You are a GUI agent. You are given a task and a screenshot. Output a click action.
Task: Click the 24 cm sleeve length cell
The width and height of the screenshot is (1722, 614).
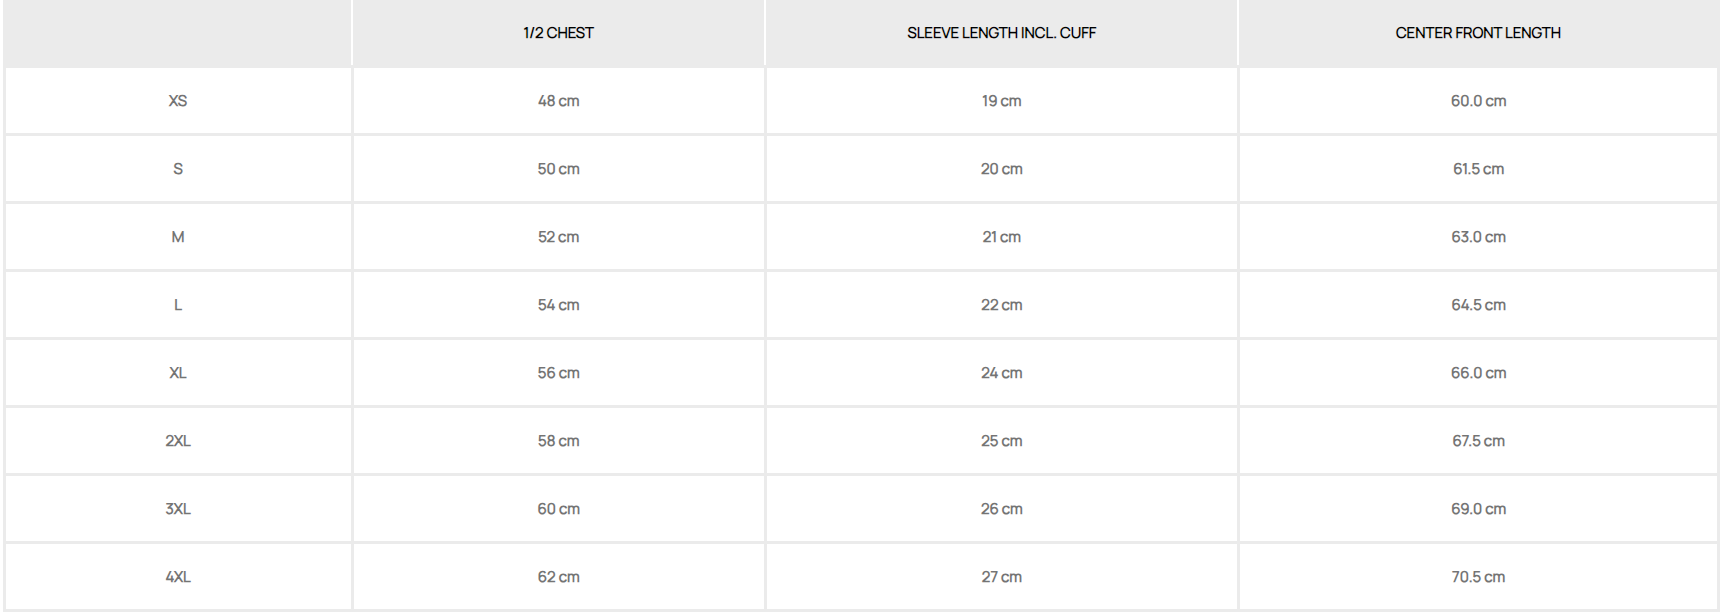tap(1001, 373)
